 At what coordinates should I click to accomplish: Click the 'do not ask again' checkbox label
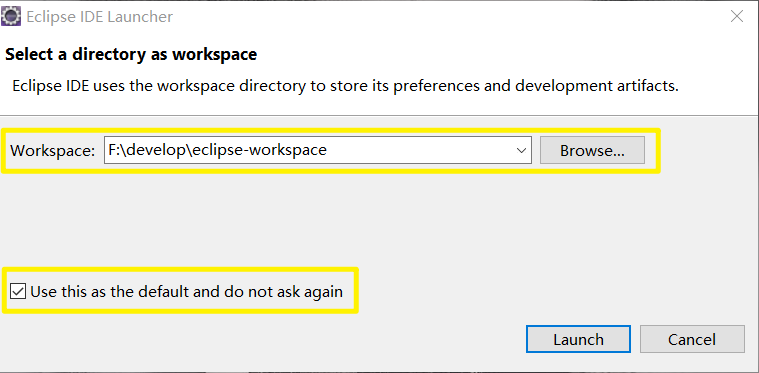click(x=186, y=292)
